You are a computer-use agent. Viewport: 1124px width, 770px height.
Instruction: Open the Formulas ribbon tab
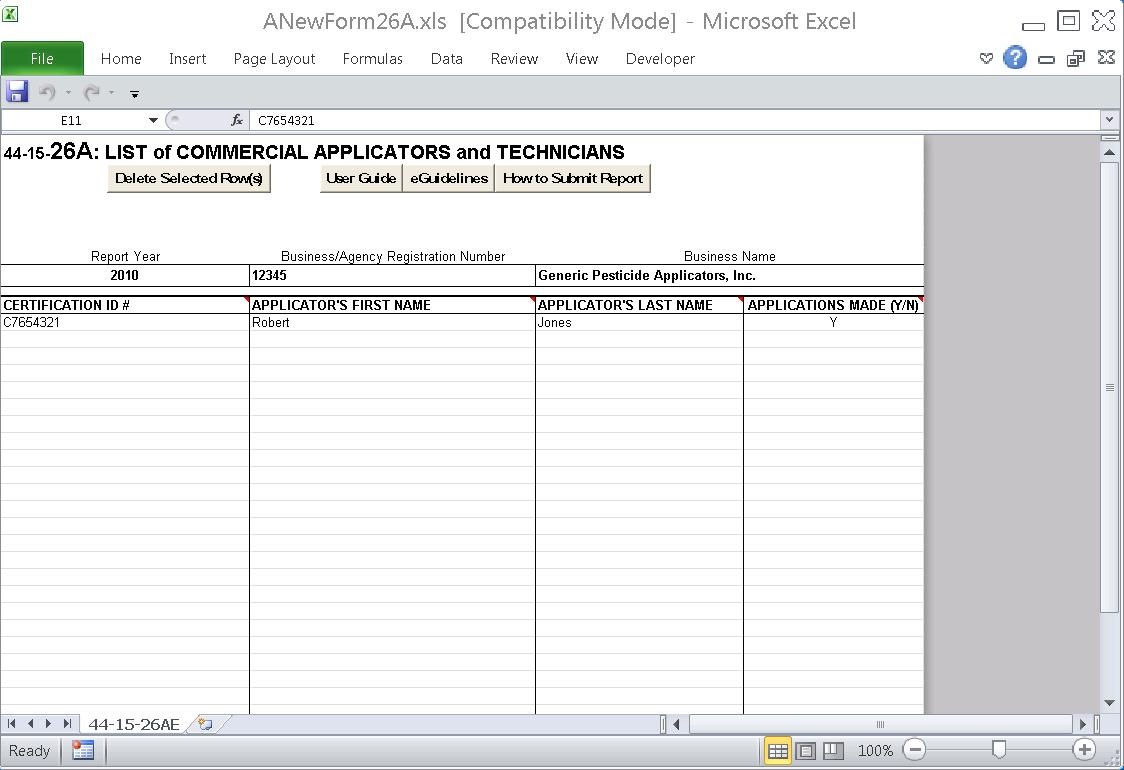point(372,59)
